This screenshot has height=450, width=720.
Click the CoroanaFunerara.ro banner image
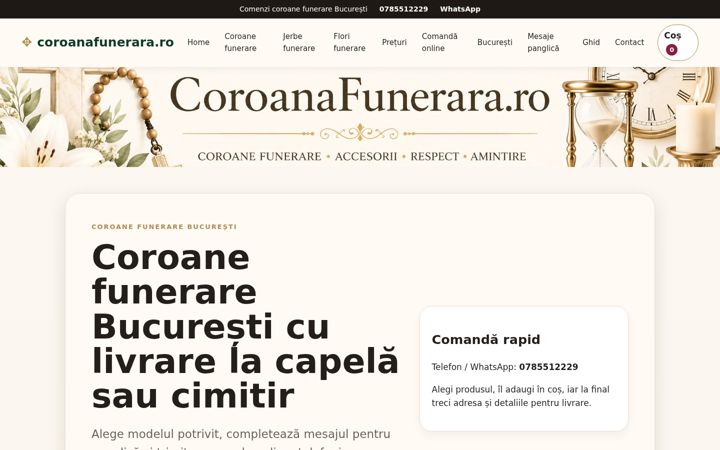[x=360, y=117]
